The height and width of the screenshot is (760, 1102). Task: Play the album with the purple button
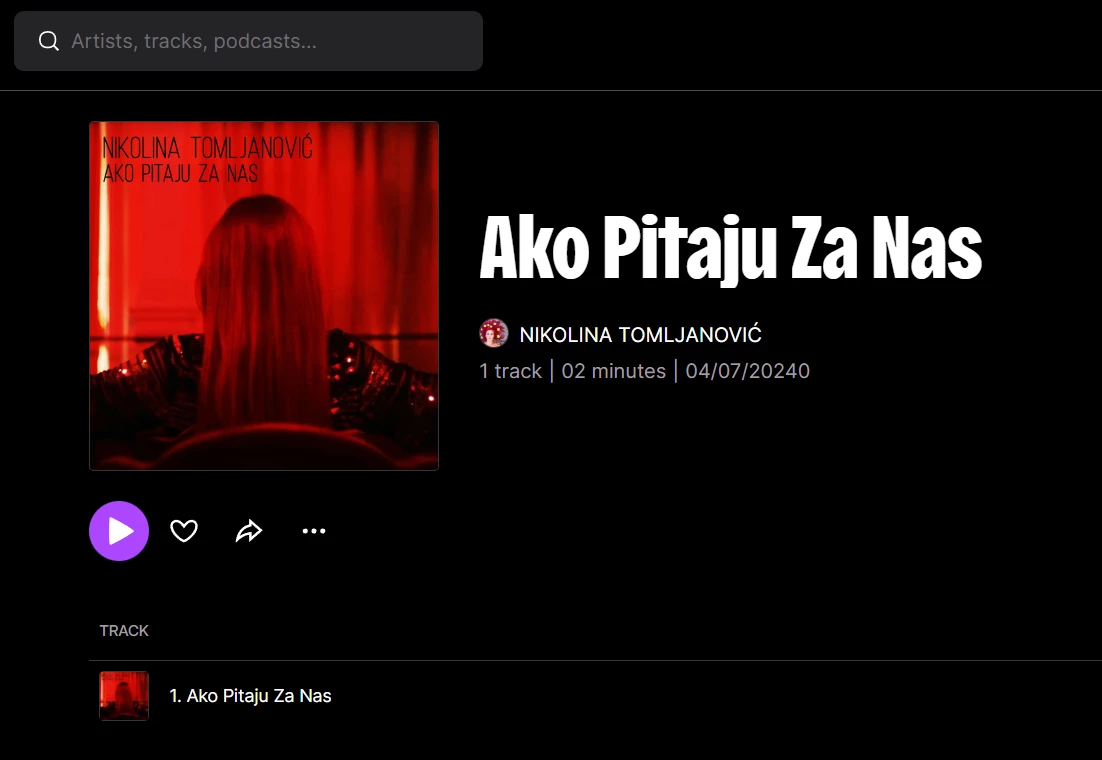(119, 531)
